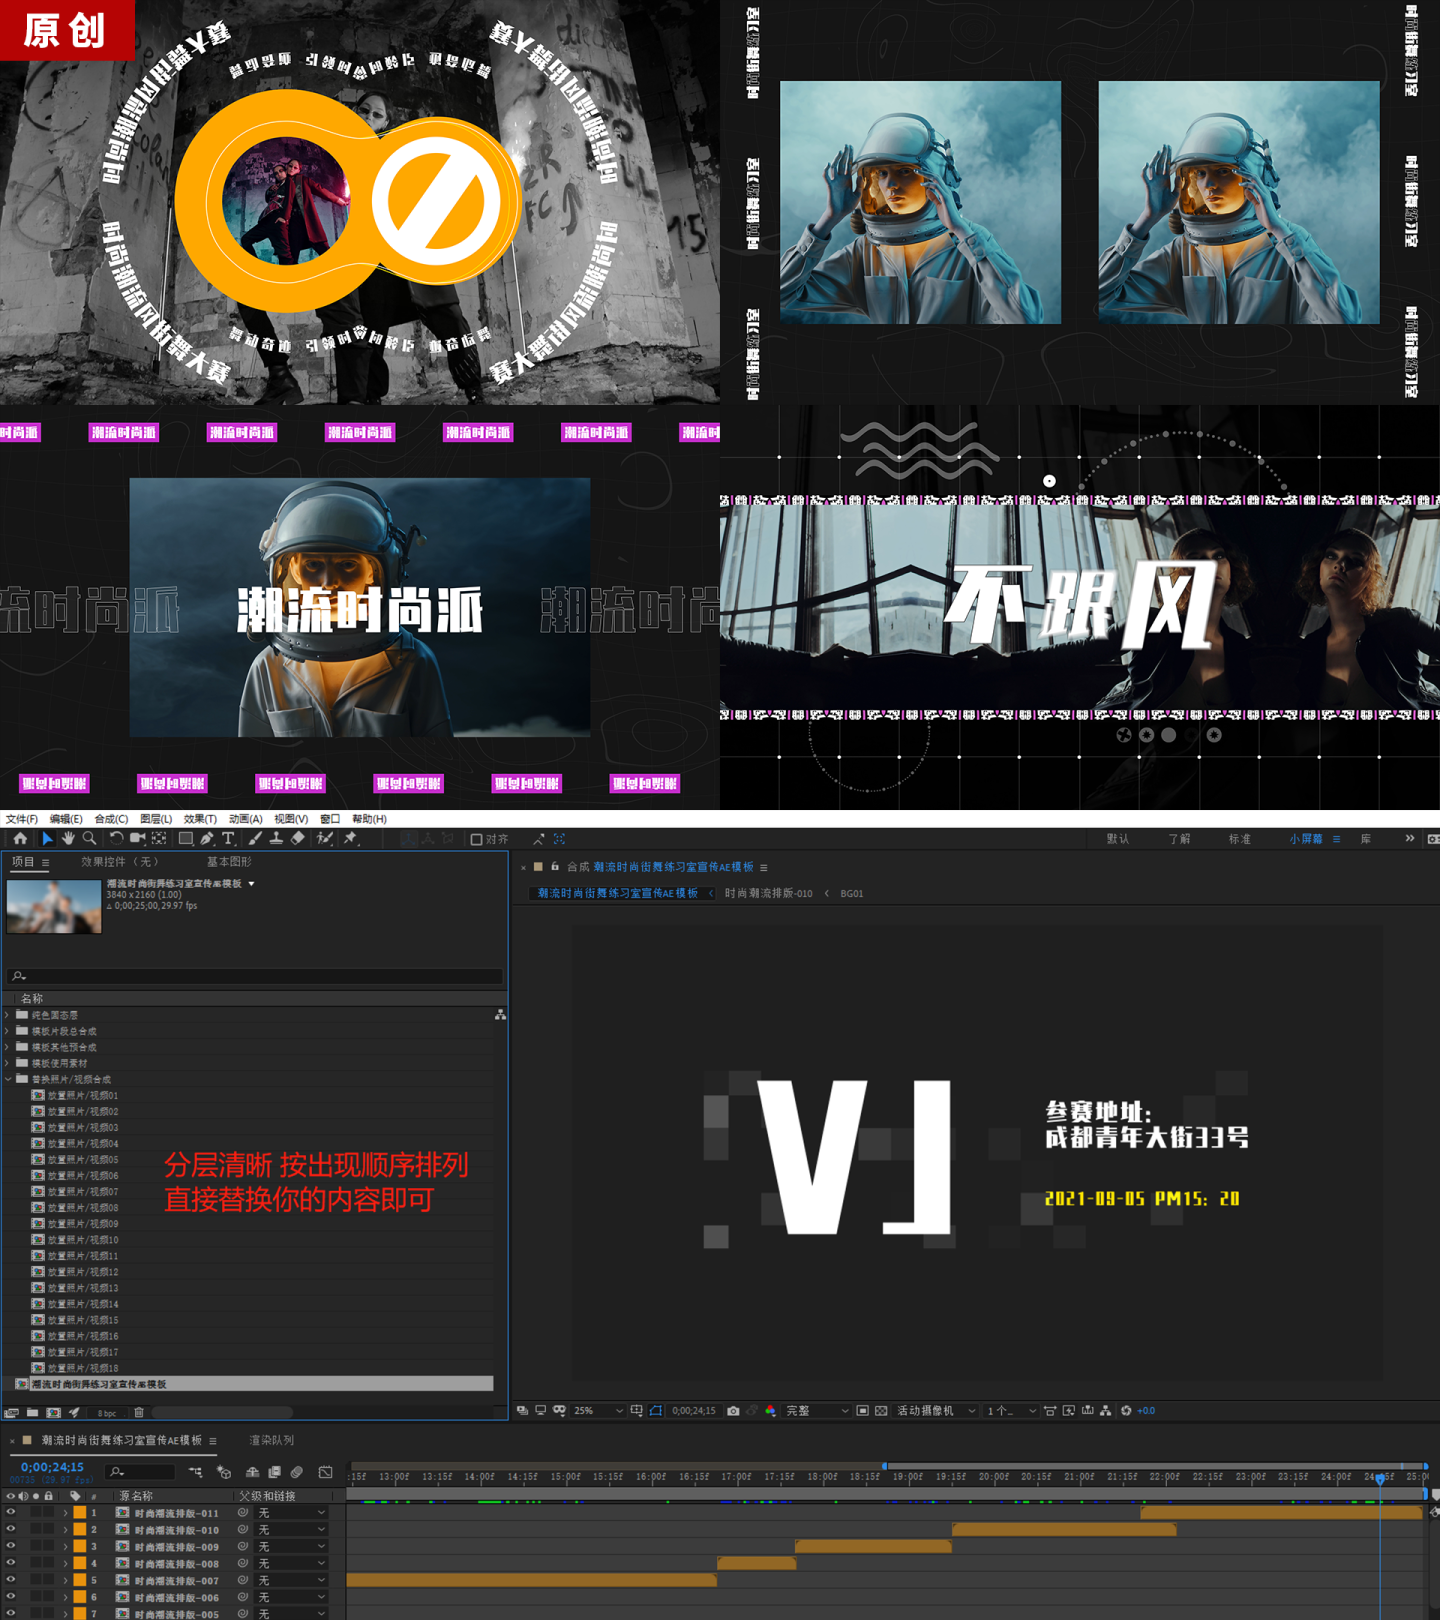1440x1620 pixels.
Task: Click the trash delete icon in project panel
Action: (139, 1413)
